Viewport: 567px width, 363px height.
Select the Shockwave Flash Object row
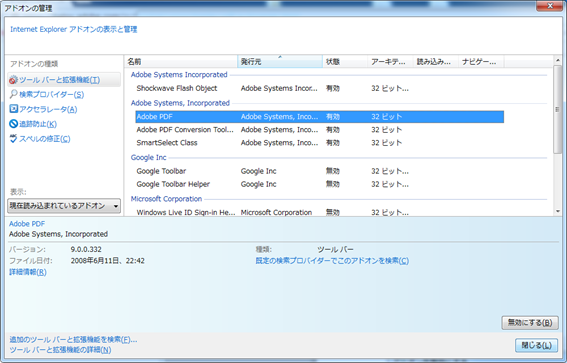[x=320, y=88]
